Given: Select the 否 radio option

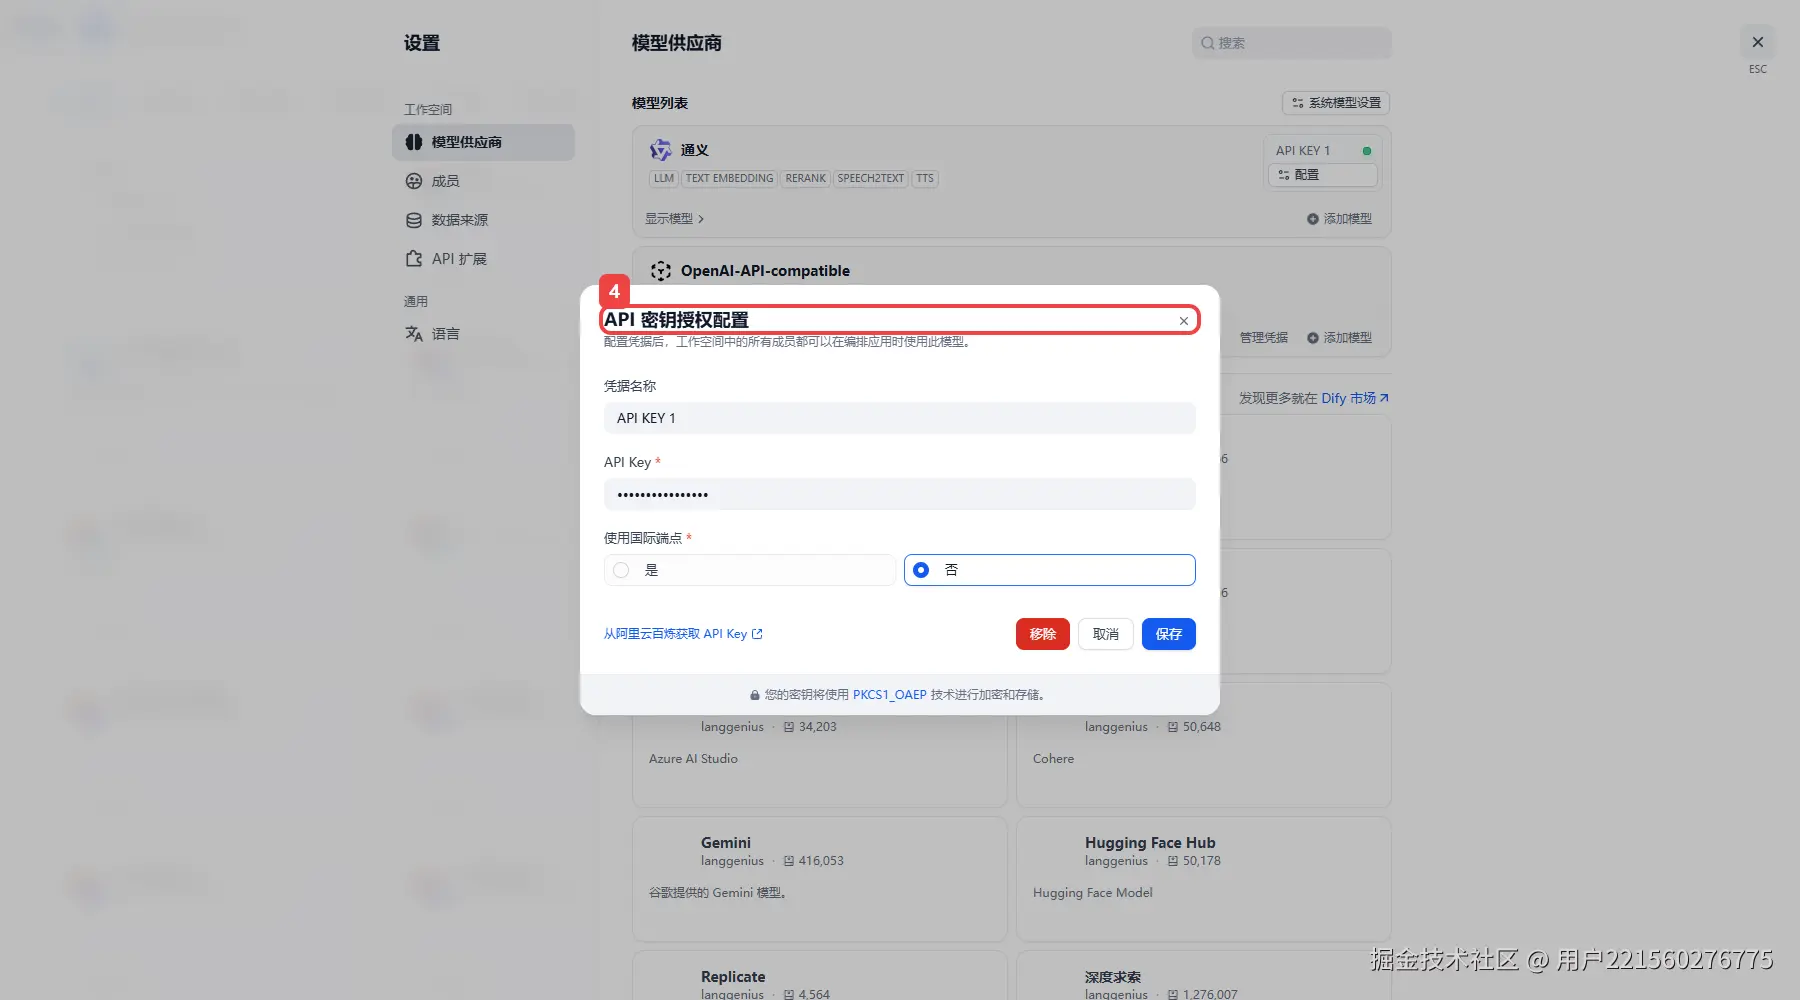Looking at the screenshot, I should 1049,570.
